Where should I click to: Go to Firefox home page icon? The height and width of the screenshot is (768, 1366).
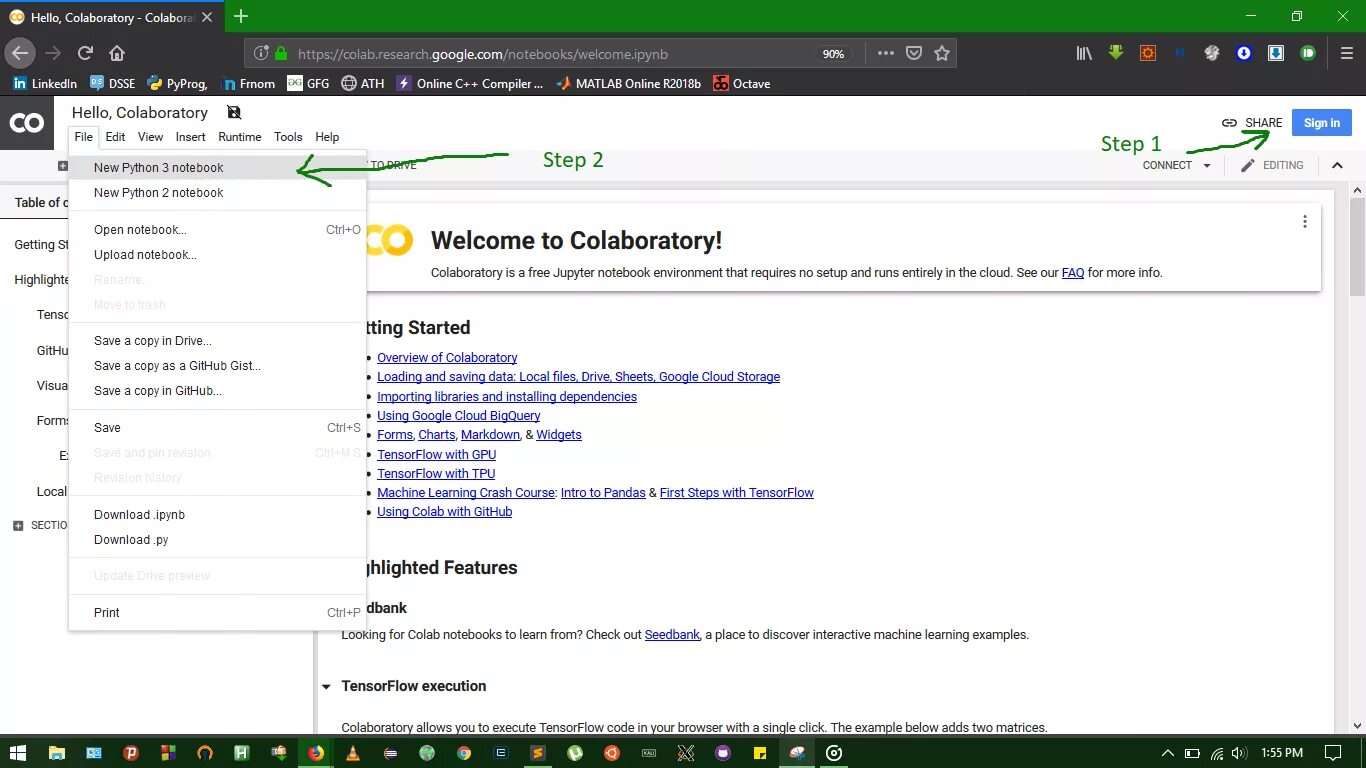point(117,53)
